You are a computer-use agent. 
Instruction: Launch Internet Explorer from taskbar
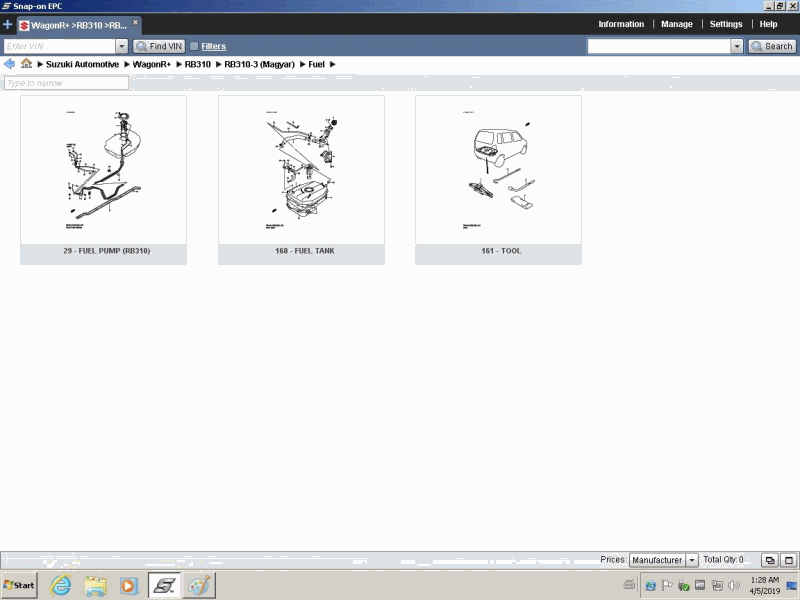[x=61, y=585]
